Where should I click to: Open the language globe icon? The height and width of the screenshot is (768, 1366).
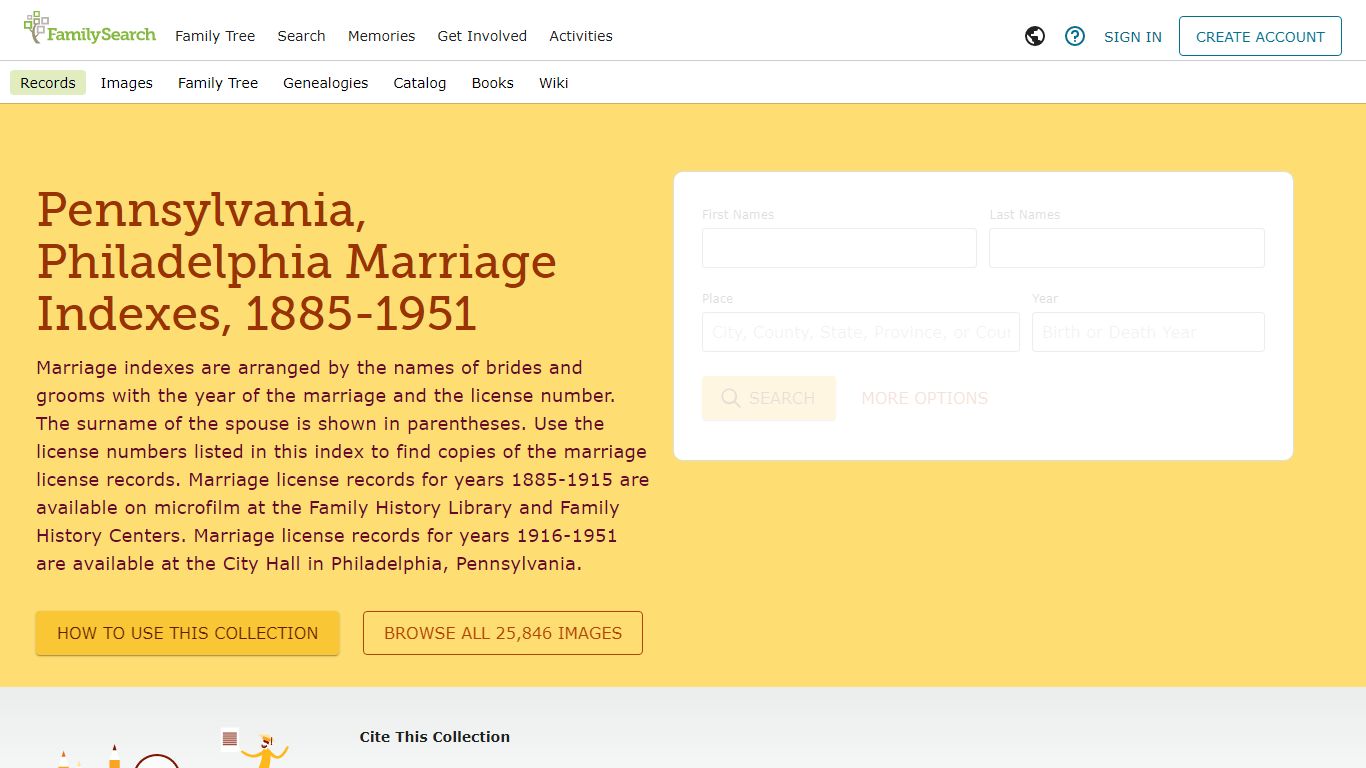1035,36
